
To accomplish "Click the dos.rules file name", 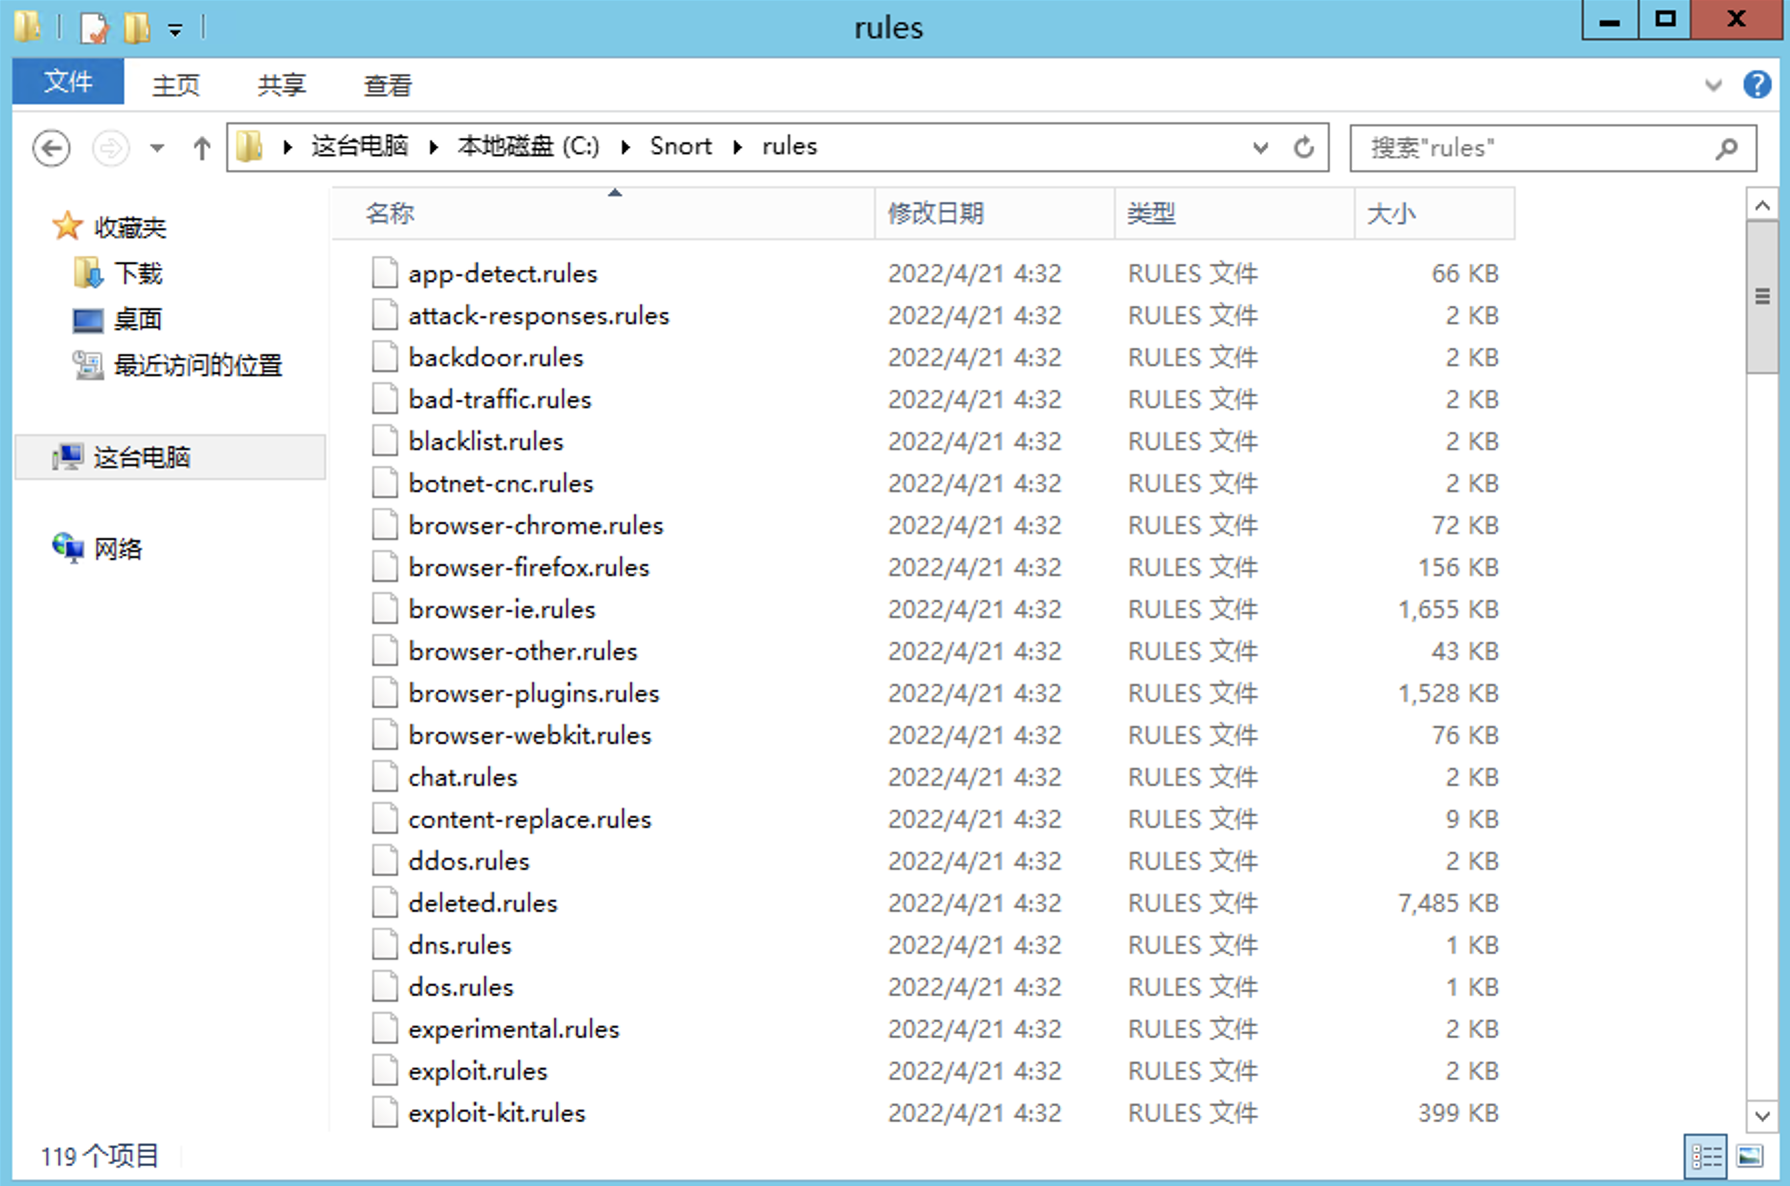I will [461, 987].
